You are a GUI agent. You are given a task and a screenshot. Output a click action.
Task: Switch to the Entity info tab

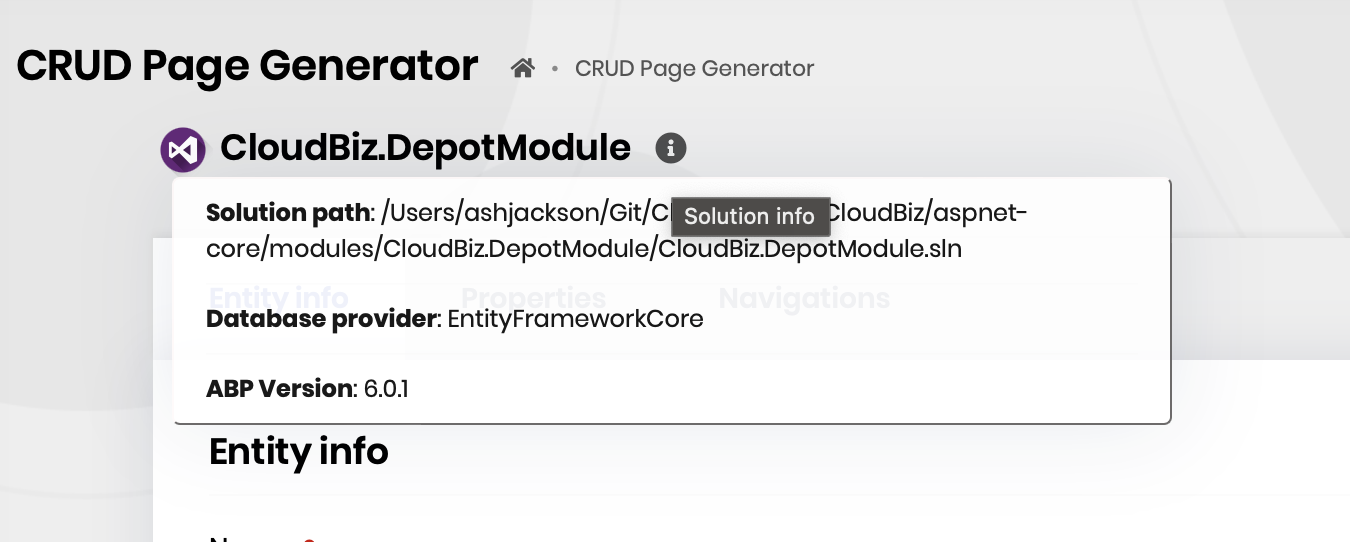pos(278,298)
